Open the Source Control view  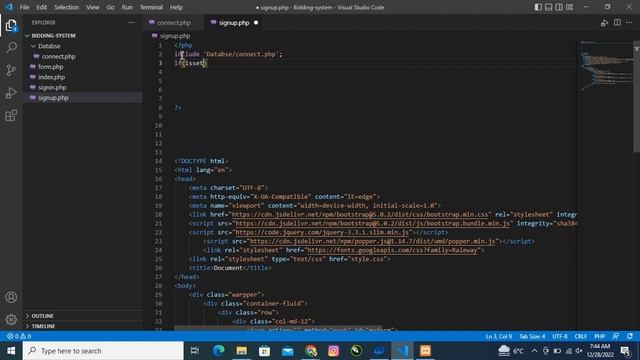[11, 70]
